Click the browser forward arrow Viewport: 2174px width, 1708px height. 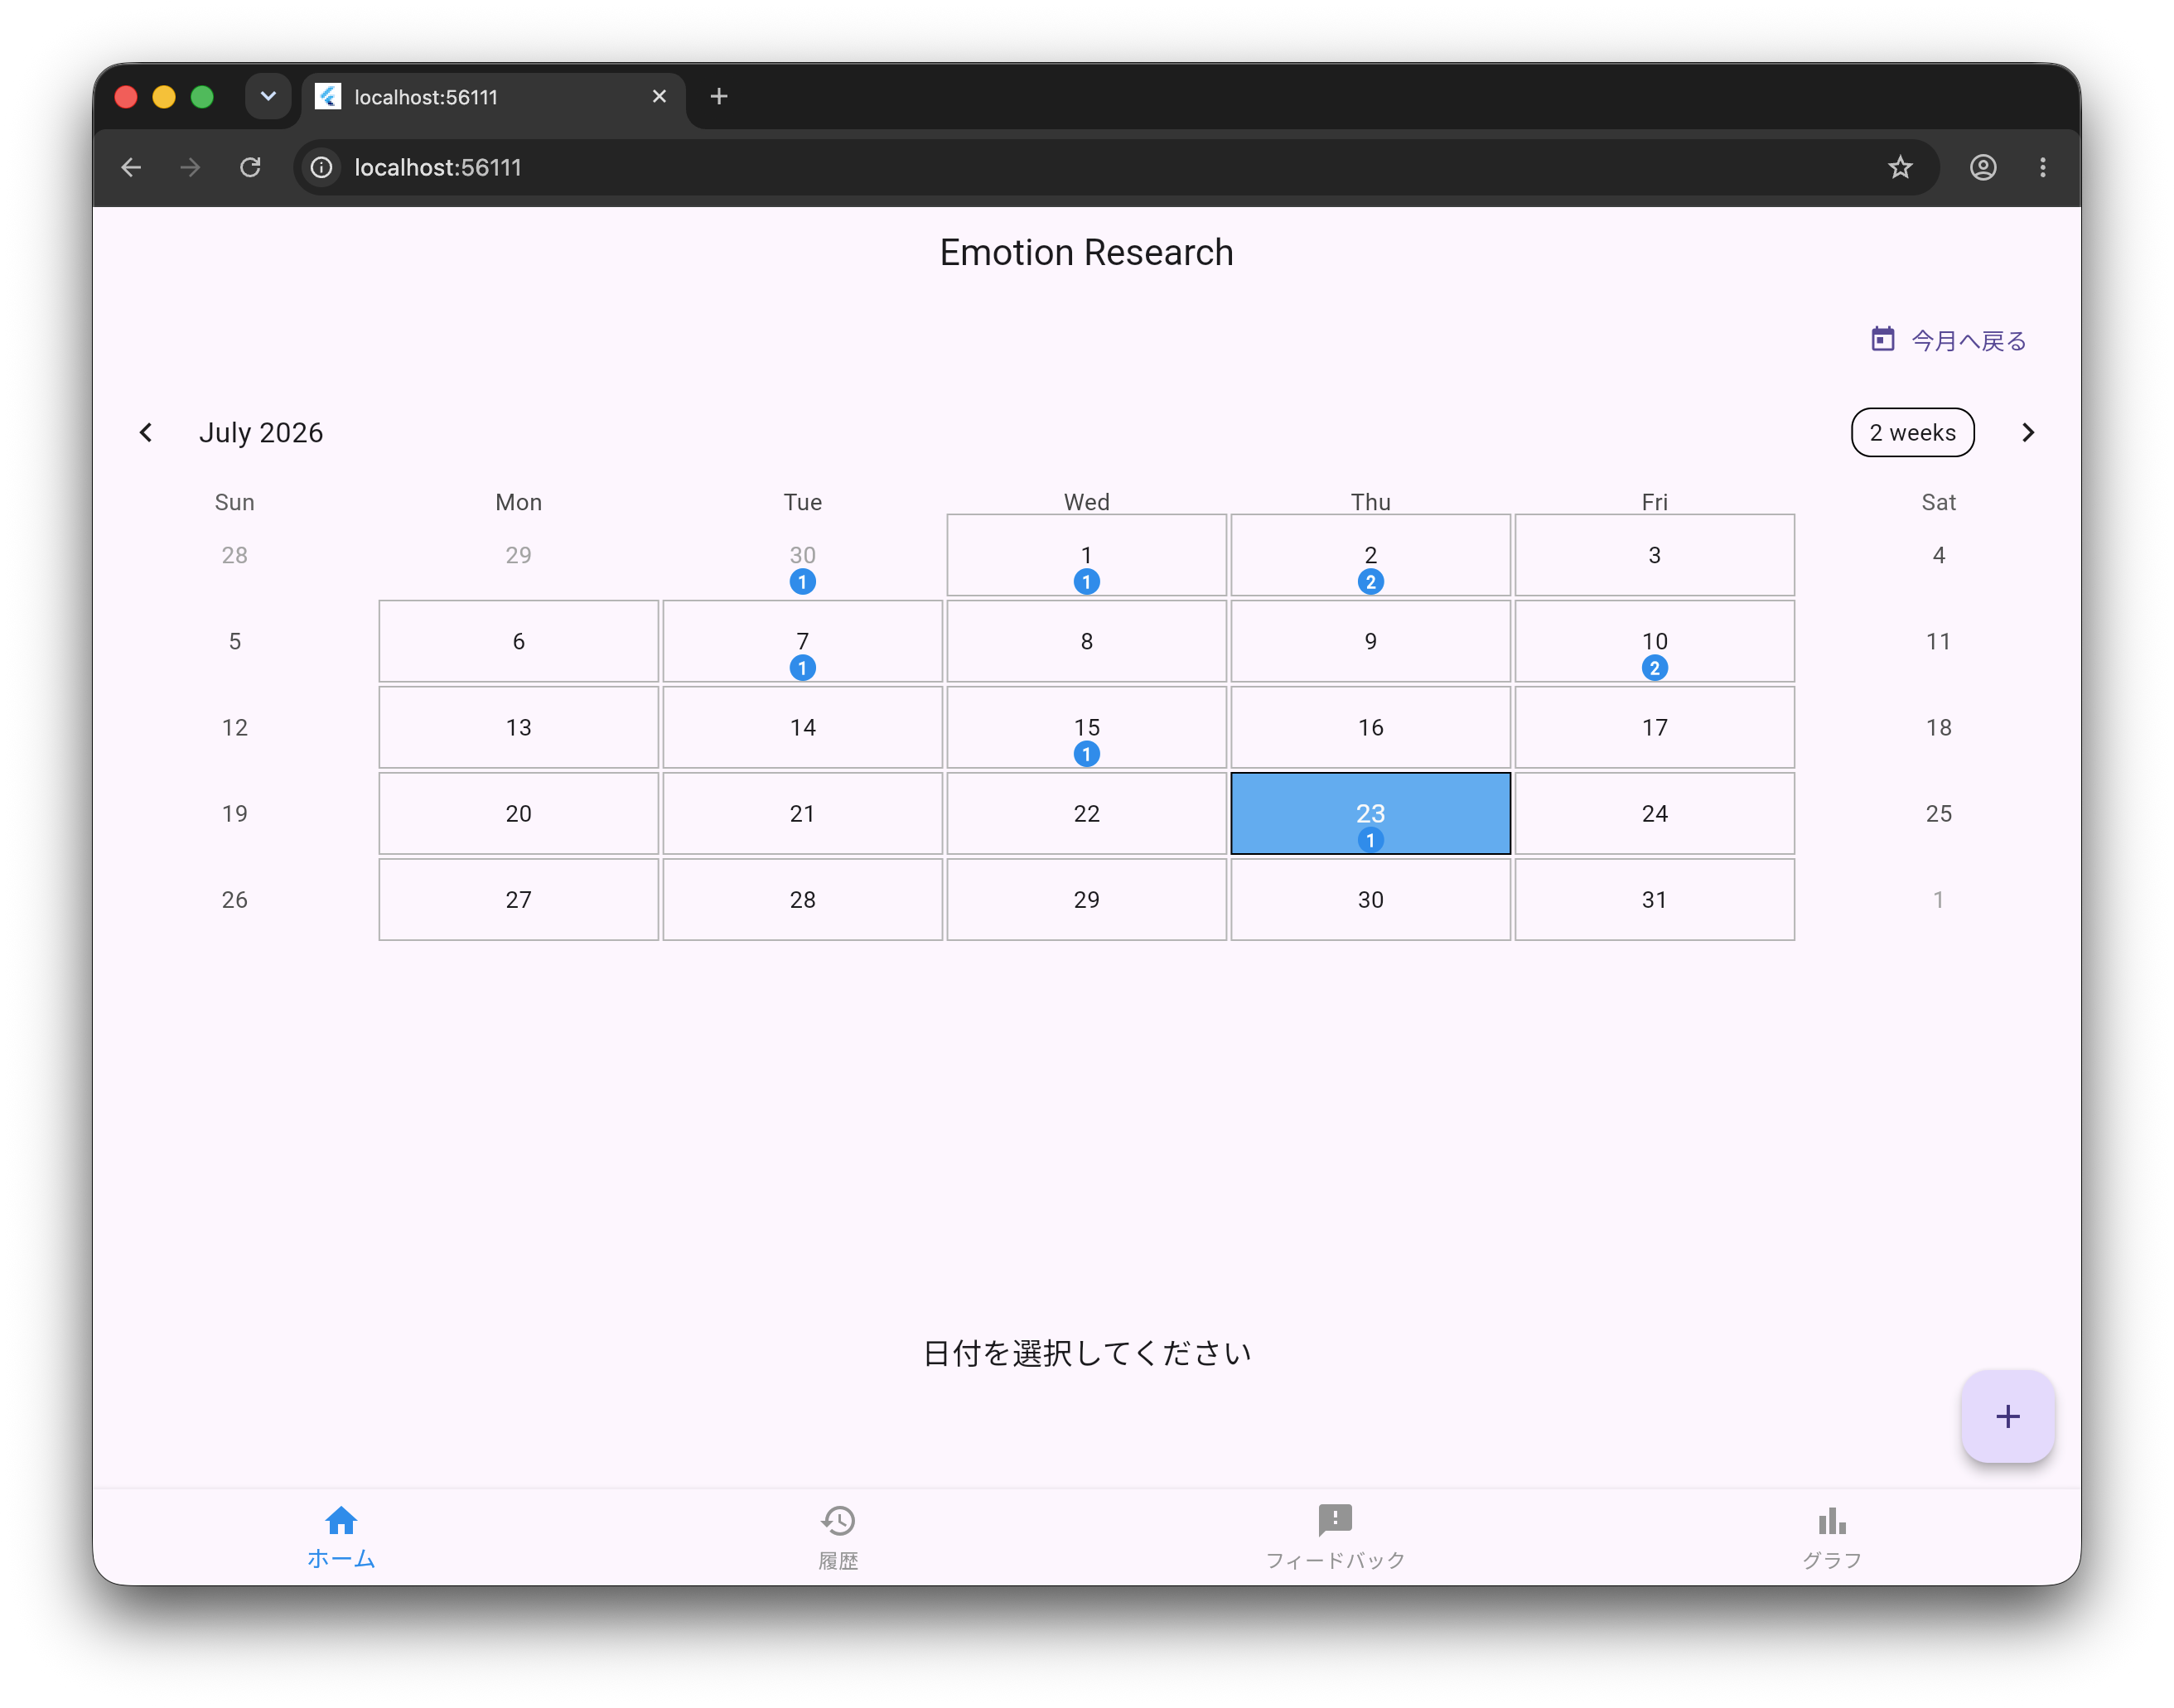click(190, 167)
